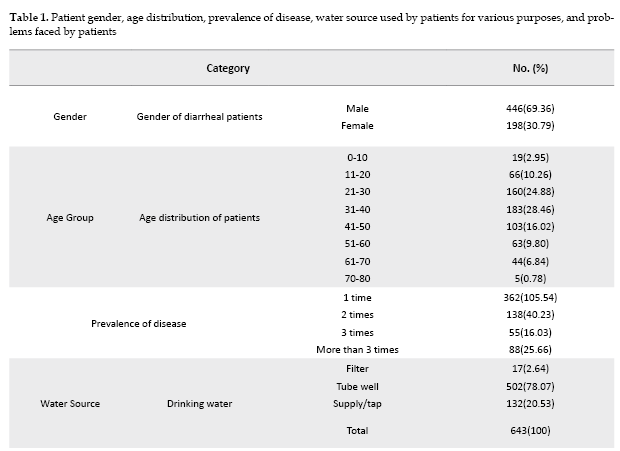
Task: Click "Age distribution of patients" cell
Action: [x=201, y=218]
